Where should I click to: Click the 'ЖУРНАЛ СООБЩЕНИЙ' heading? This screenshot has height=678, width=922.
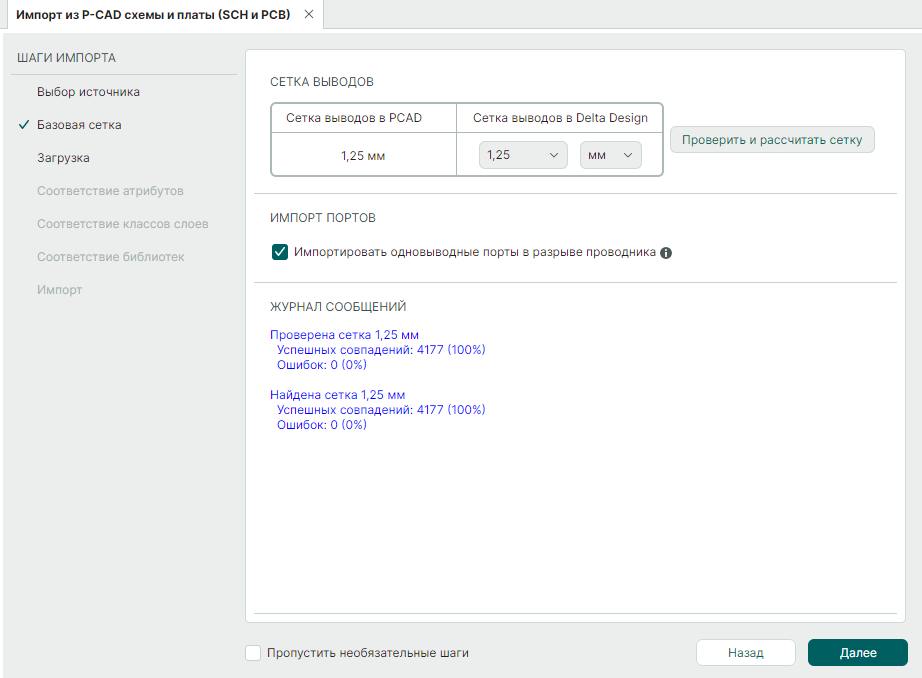(x=338, y=306)
